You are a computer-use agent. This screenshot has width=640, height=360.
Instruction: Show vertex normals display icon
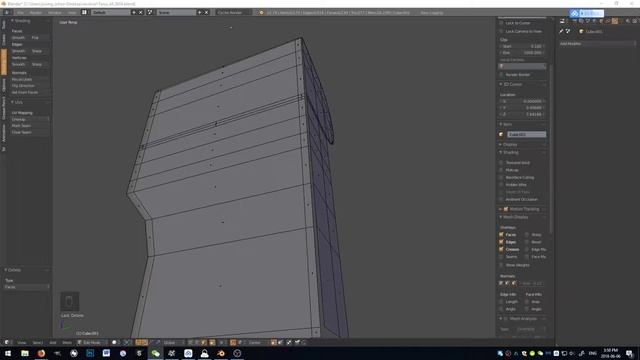pyautogui.click(x=501, y=283)
